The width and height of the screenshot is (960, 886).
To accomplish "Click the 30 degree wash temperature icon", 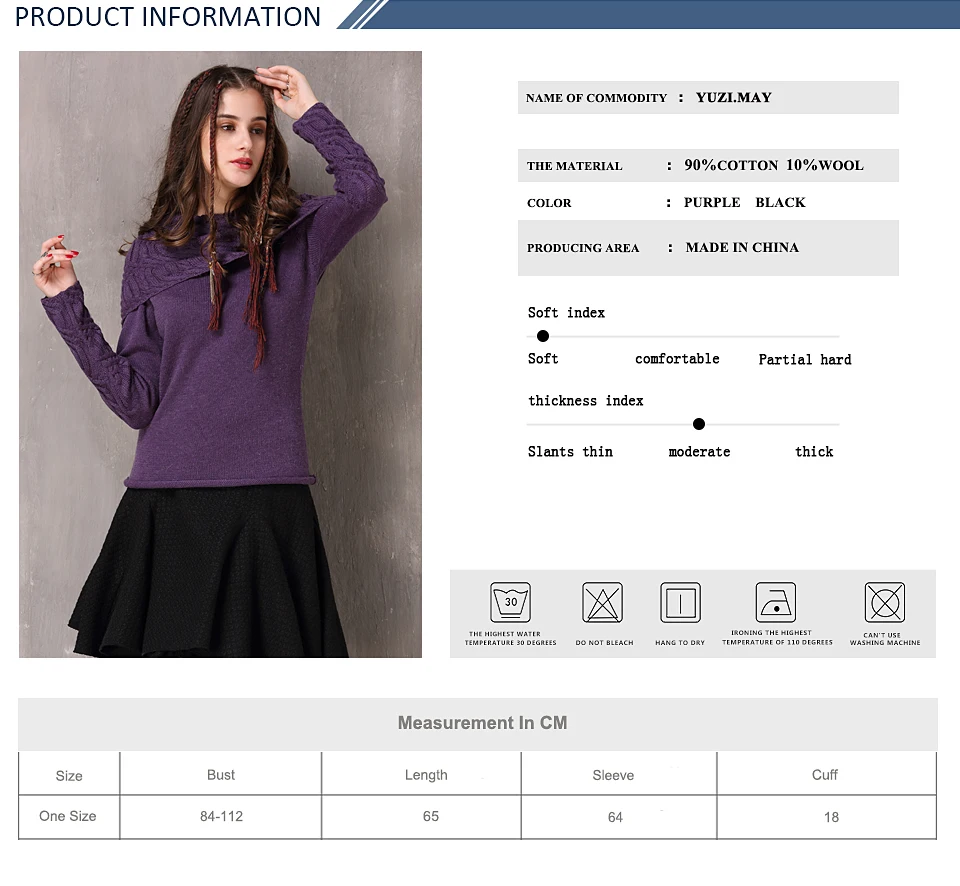I will (x=511, y=603).
